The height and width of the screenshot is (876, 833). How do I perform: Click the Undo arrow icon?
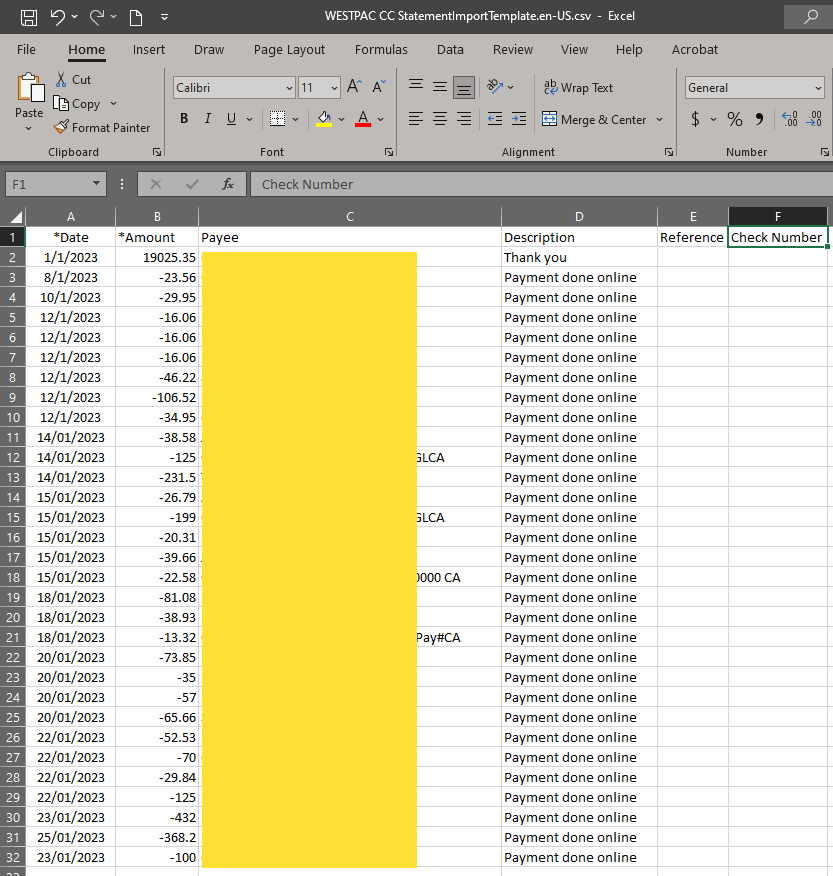(58, 17)
